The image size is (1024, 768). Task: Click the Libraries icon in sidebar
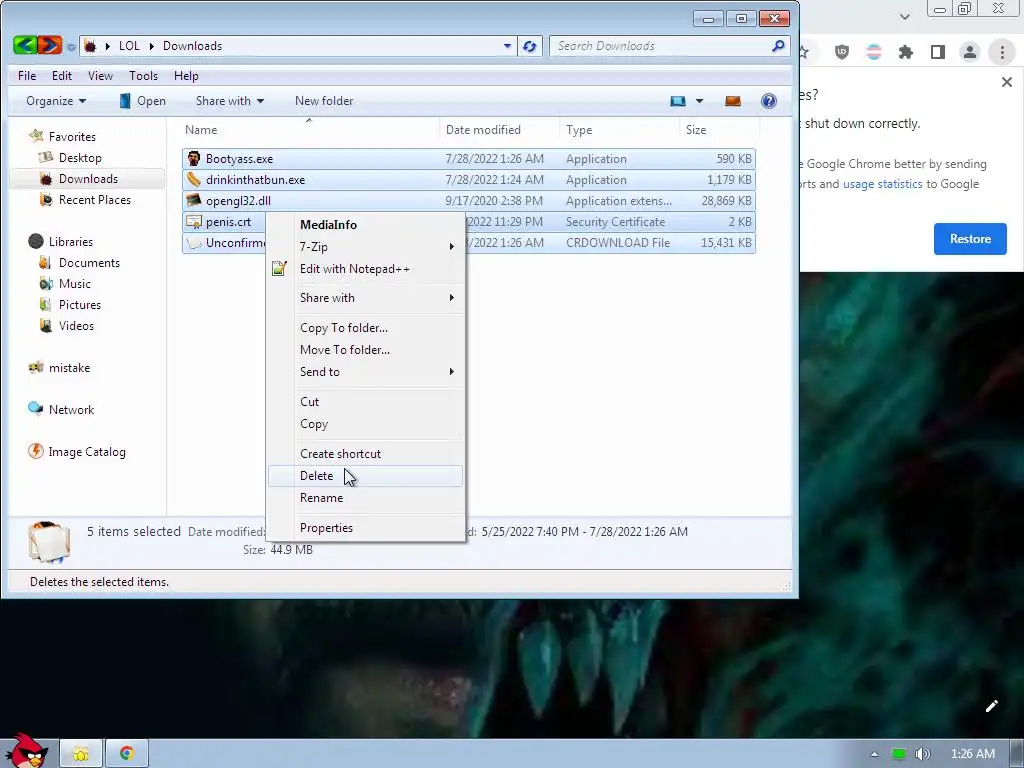[x=36, y=241]
